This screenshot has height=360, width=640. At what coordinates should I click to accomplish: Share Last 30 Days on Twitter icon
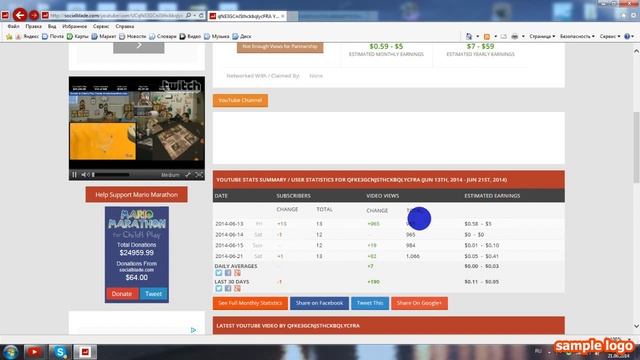click(219, 289)
